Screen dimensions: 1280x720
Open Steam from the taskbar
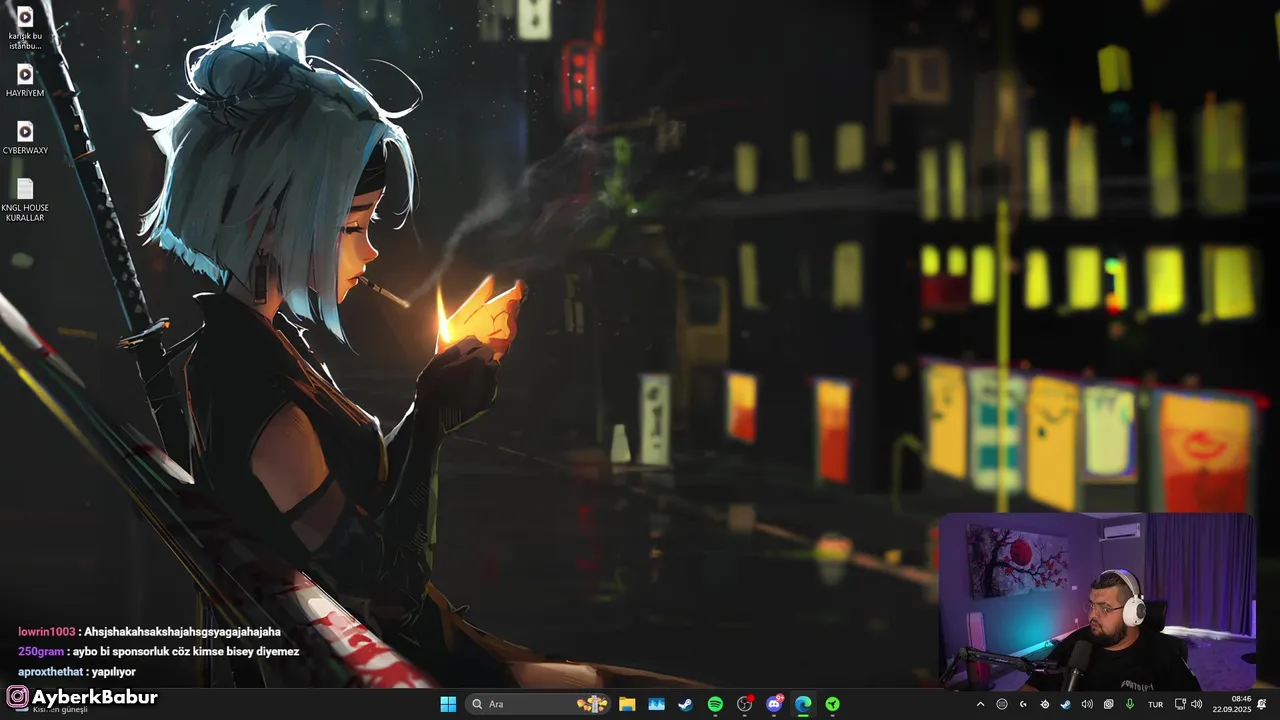[x=685, y=704]
